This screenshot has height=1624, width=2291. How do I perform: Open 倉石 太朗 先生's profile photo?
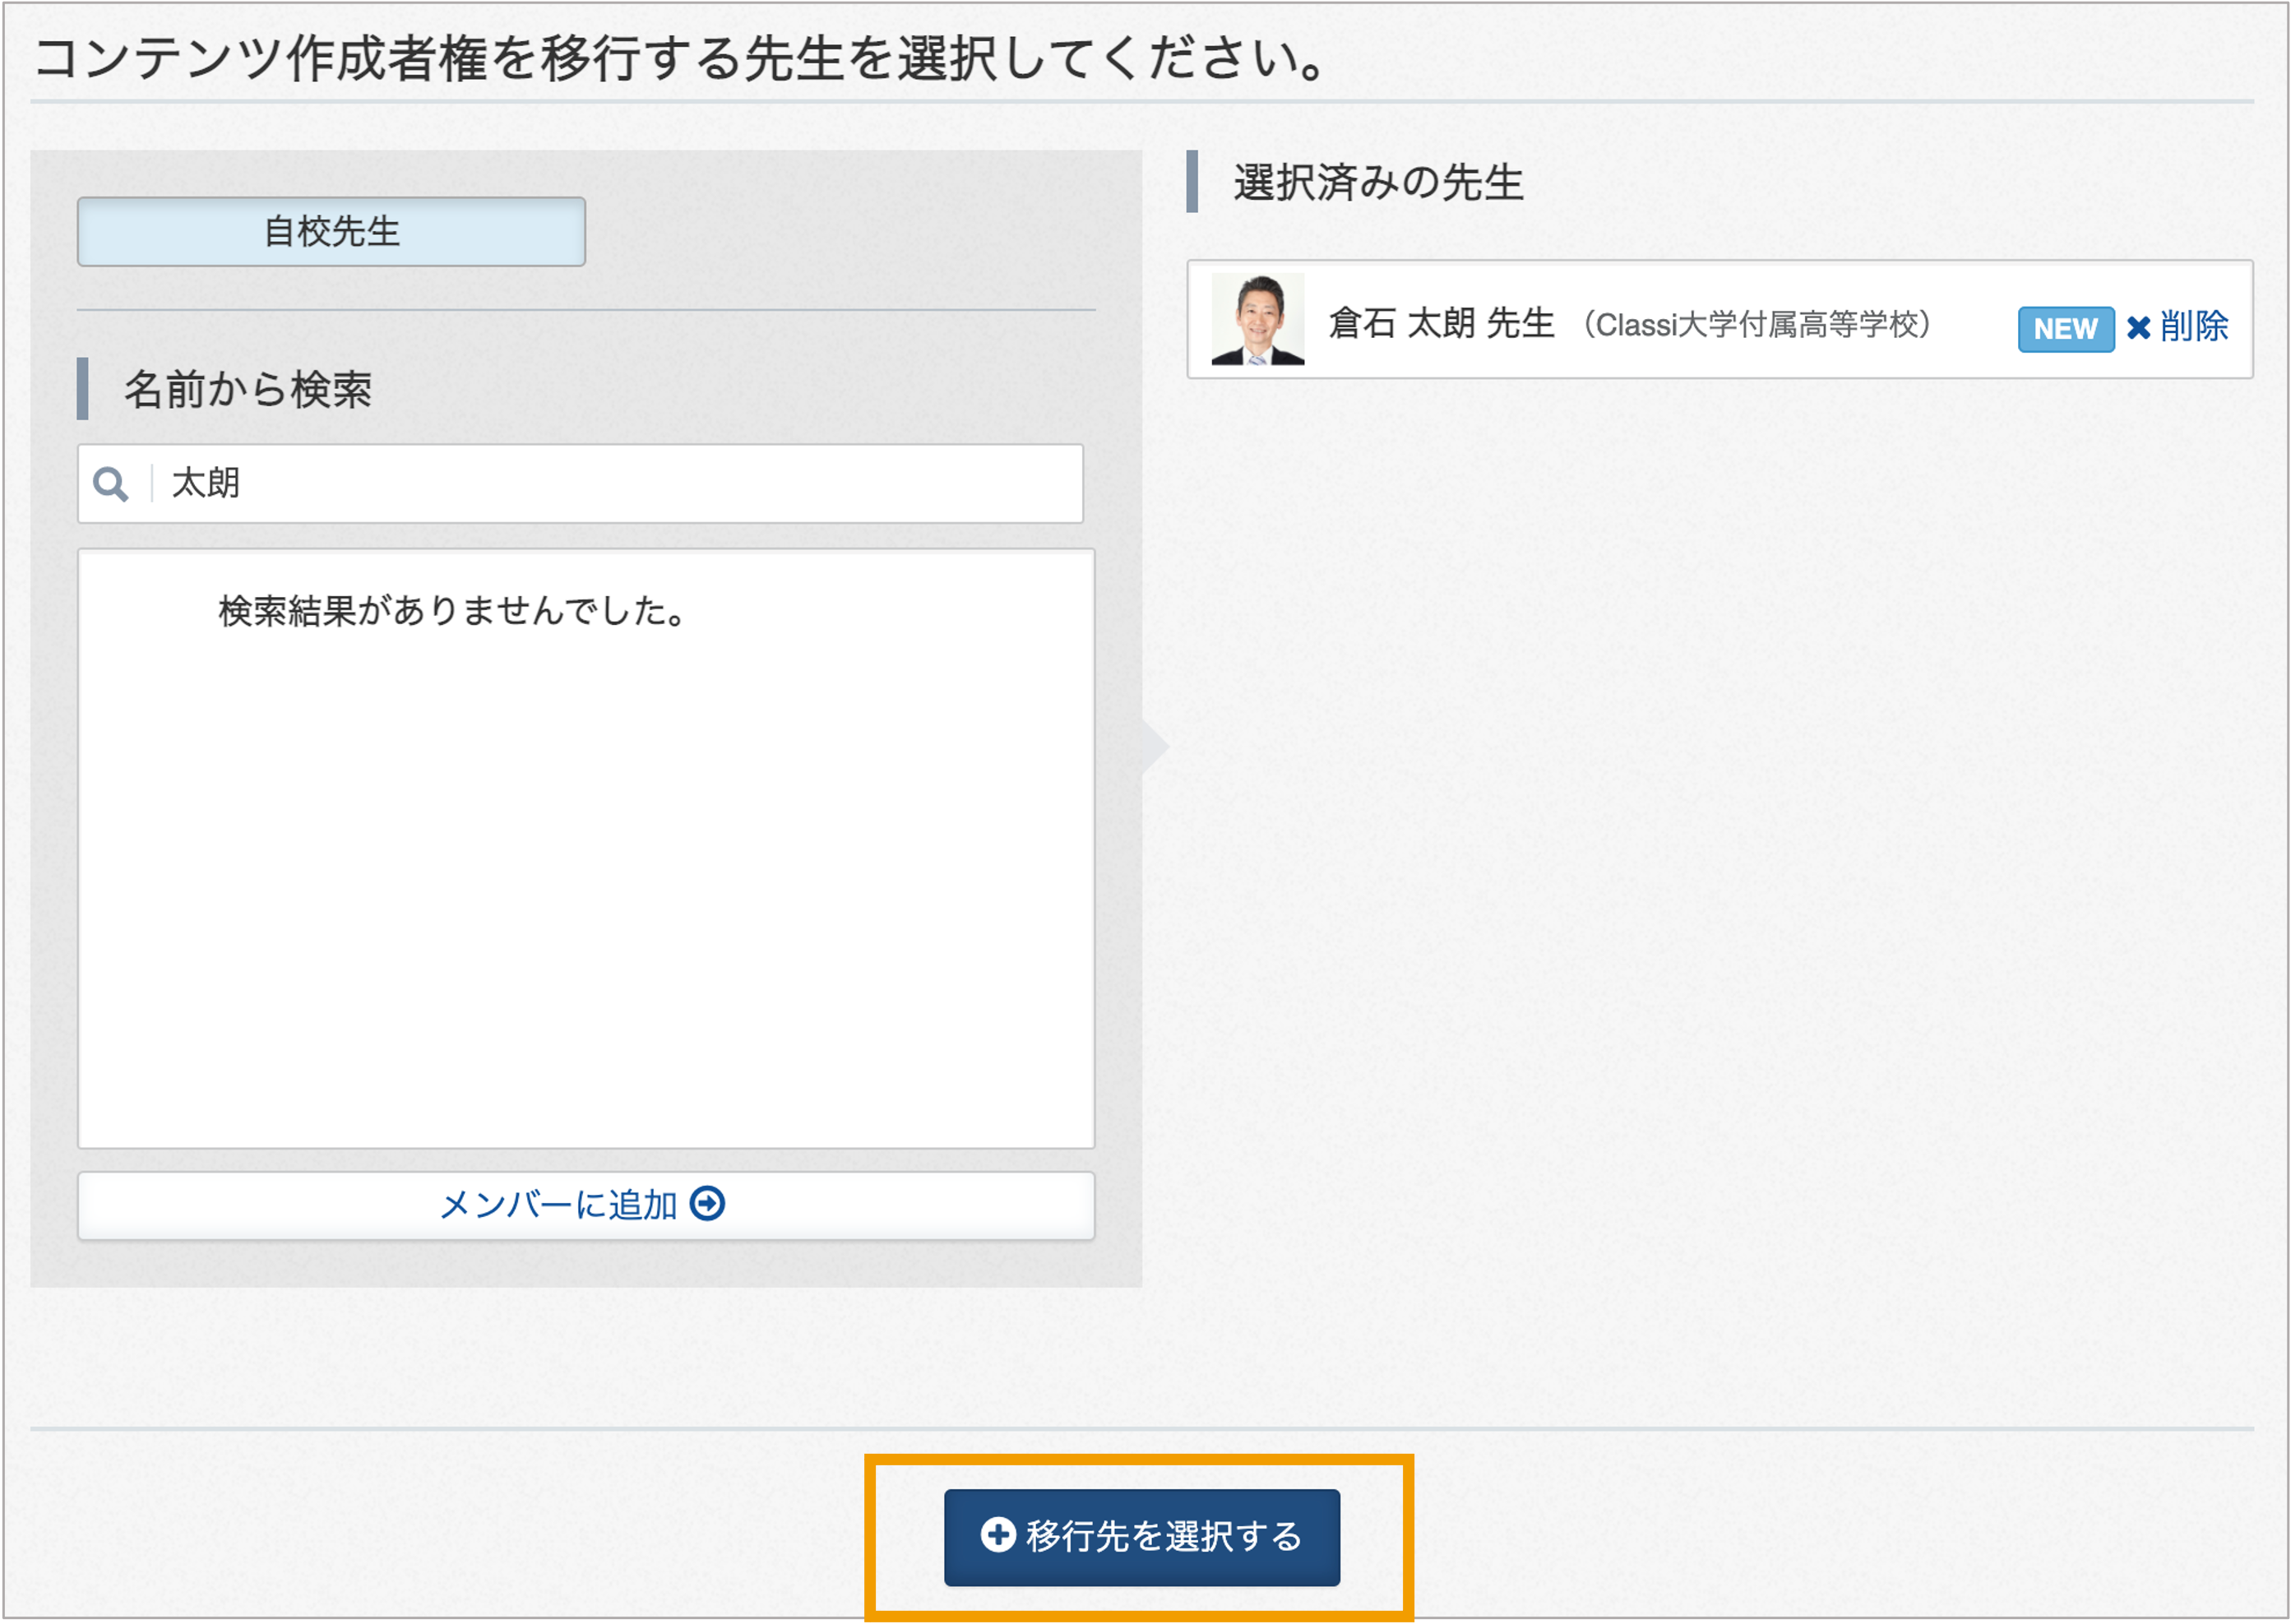tap(1258, 320)
